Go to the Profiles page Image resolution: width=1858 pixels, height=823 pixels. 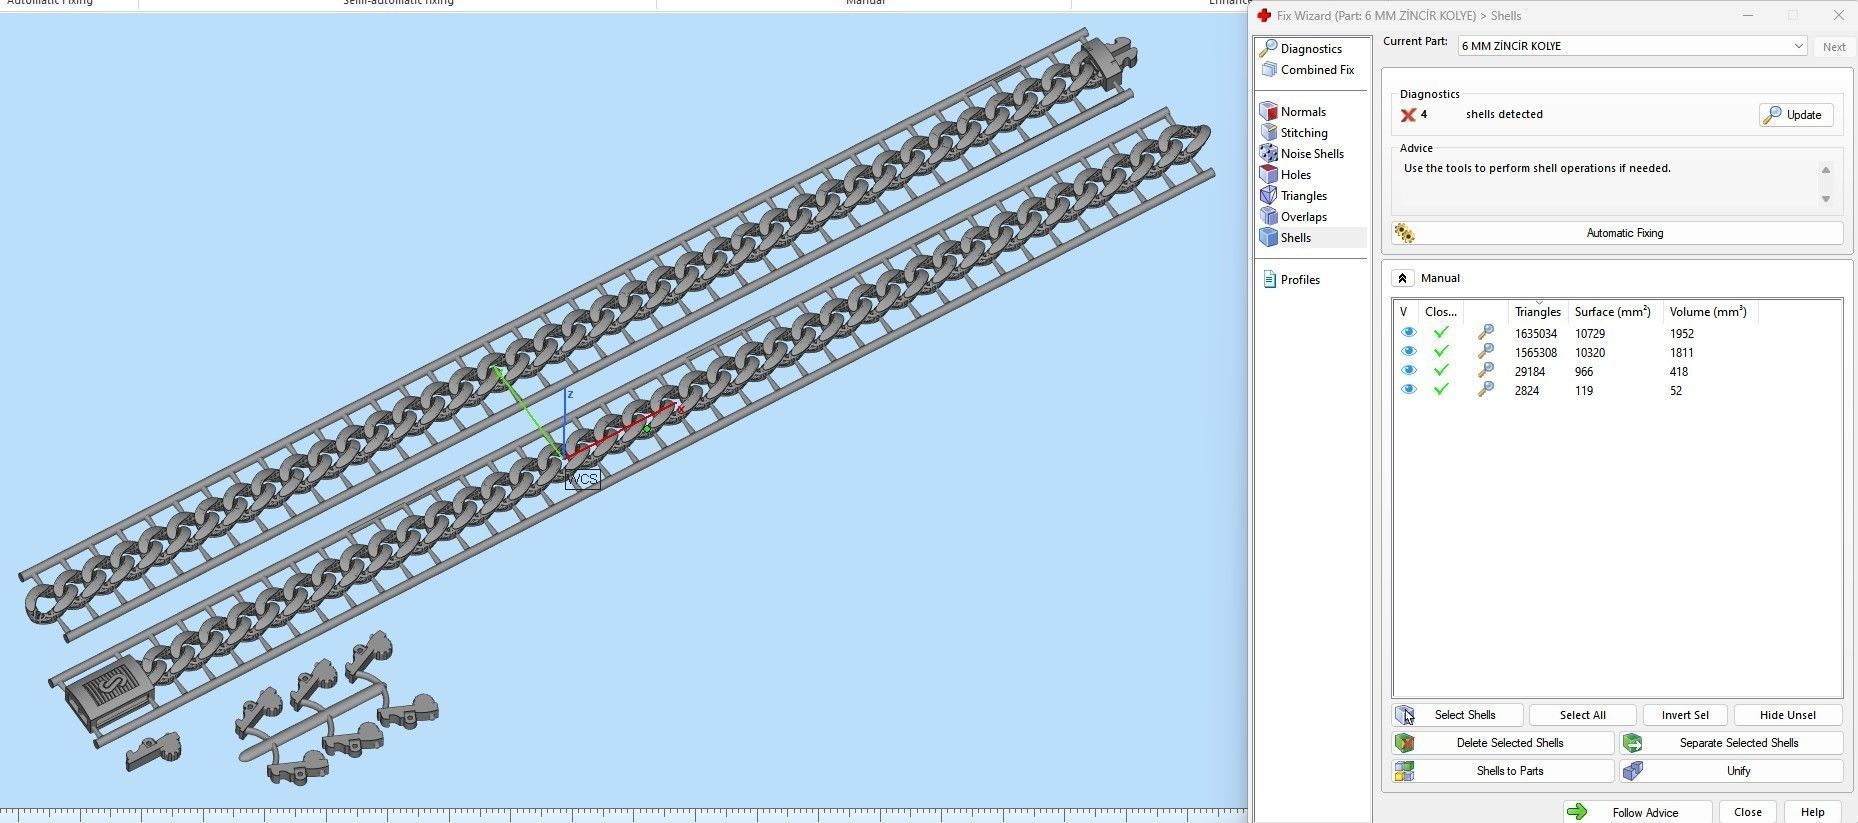click(1300, 279)
